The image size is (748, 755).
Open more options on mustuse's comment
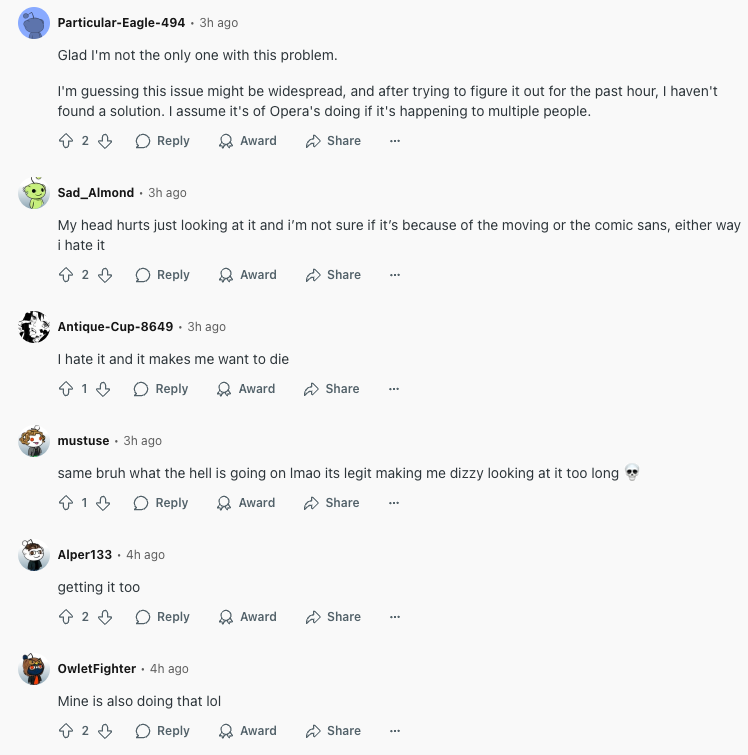(x=395, y=503)
